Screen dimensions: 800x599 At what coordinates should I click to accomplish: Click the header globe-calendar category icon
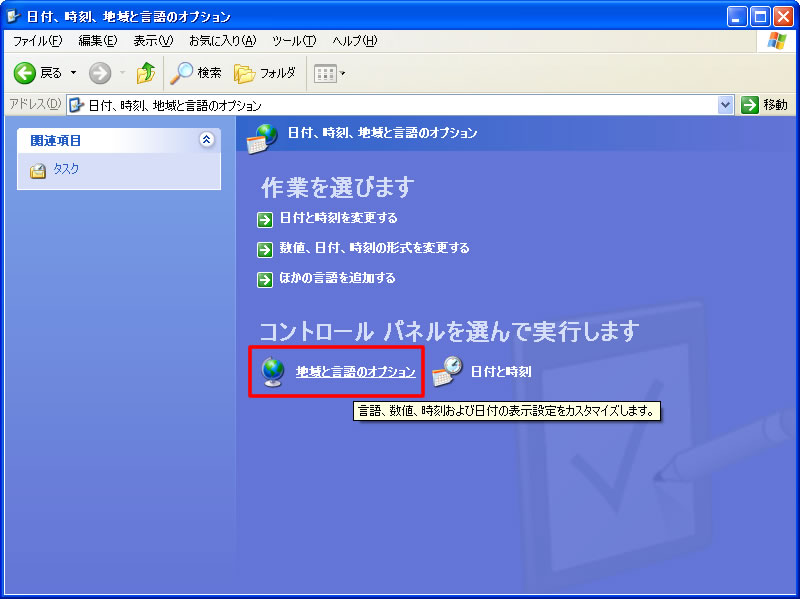coord(262,138)
